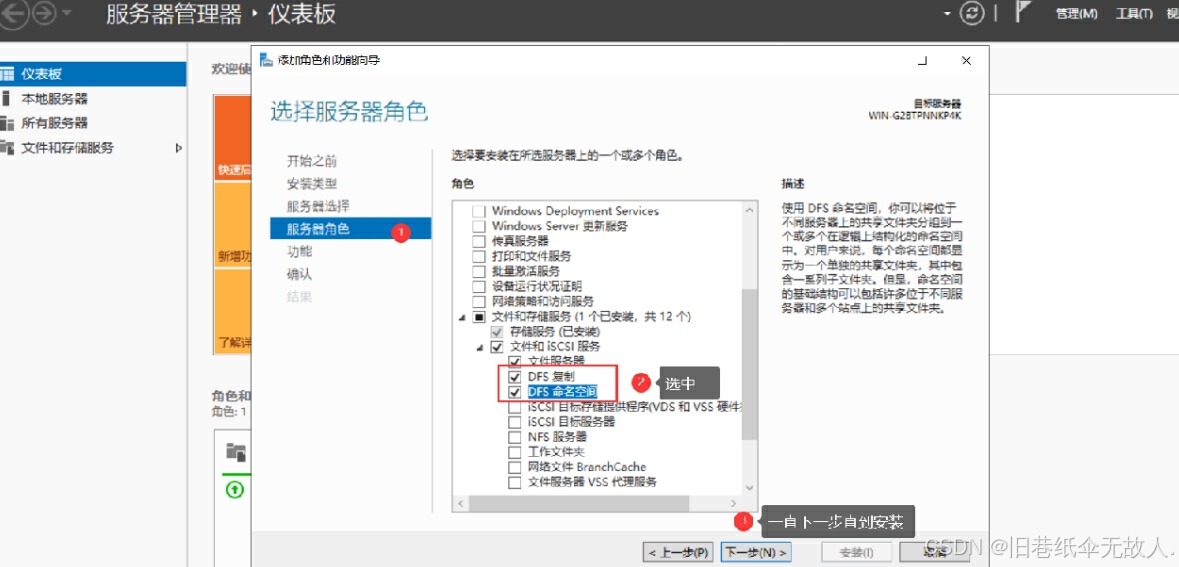The width and height of the screenshot is (1179, 567).
Task: Click roles list scroll down arrow
Action: 750,487
